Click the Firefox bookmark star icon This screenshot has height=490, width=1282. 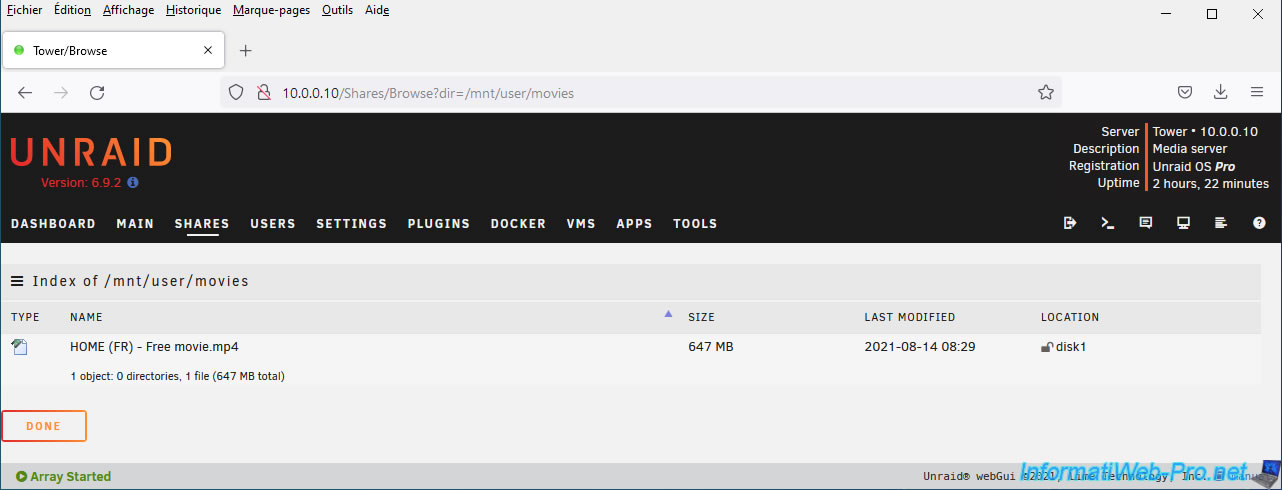(1046, 92)
